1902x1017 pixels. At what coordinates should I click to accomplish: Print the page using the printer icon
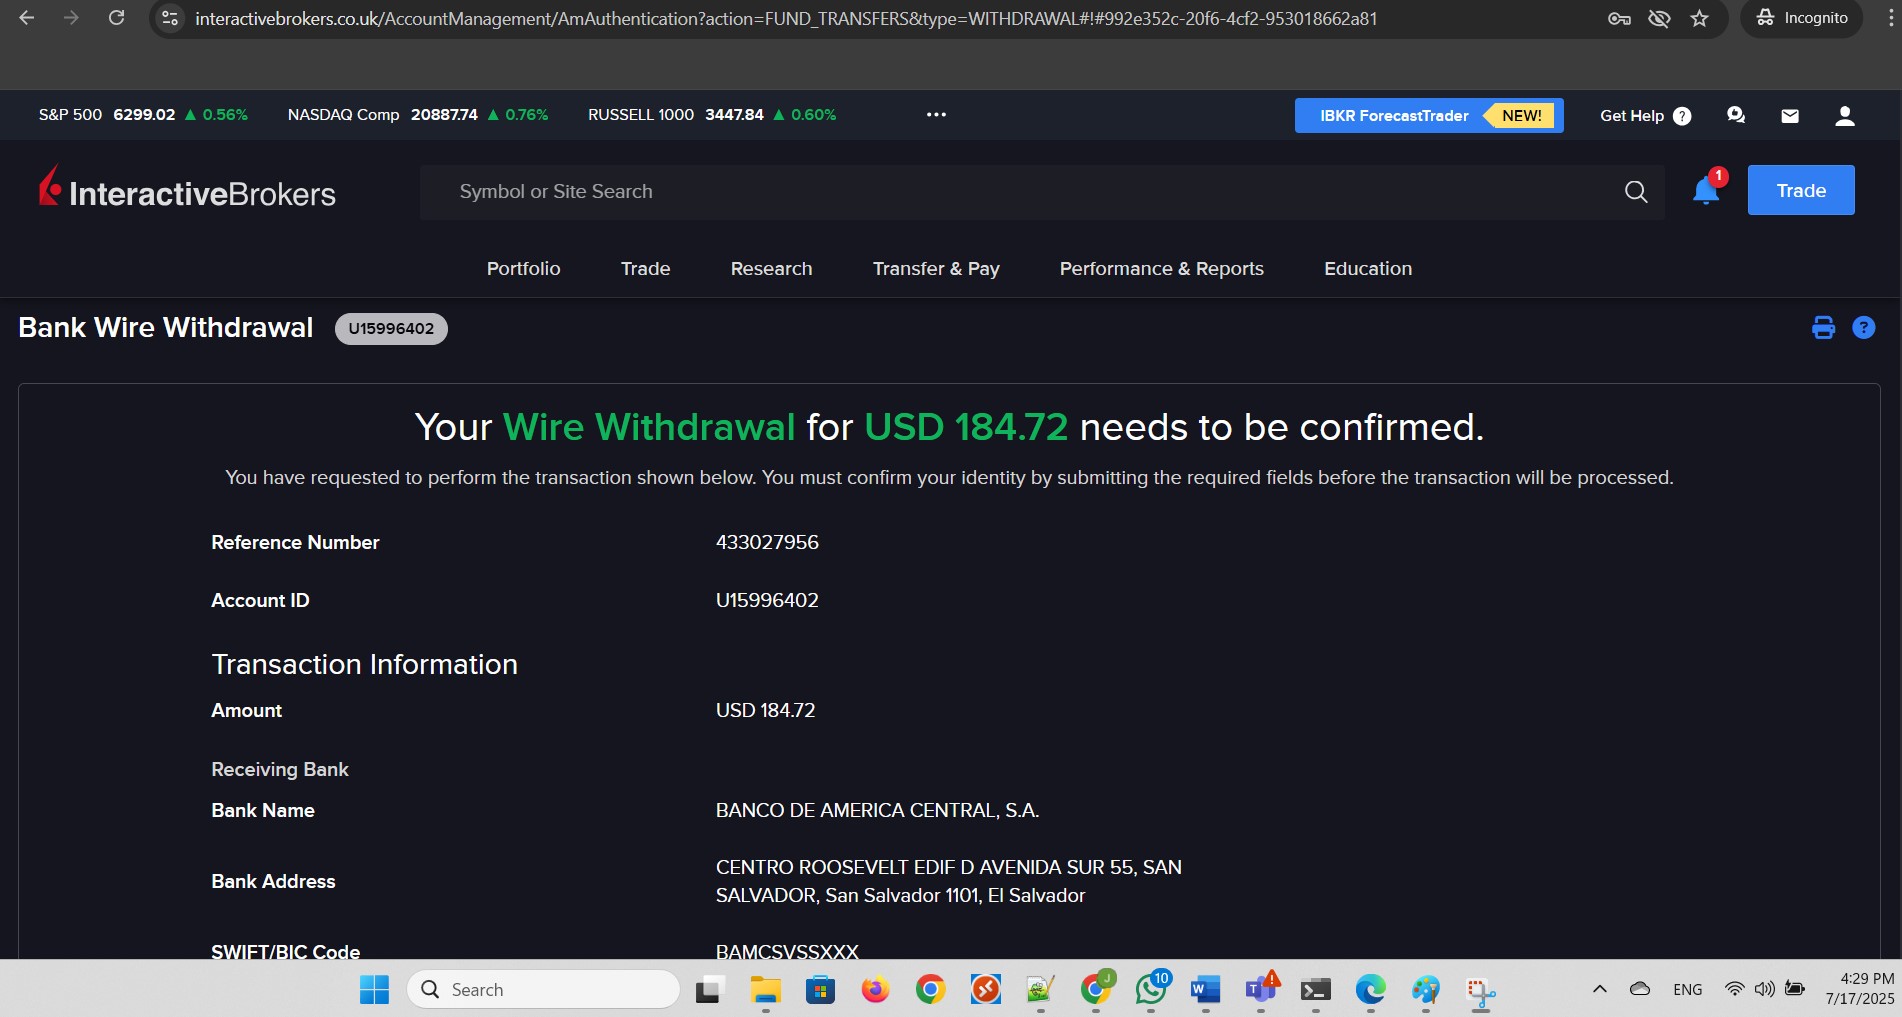(x=1823, y=328)
